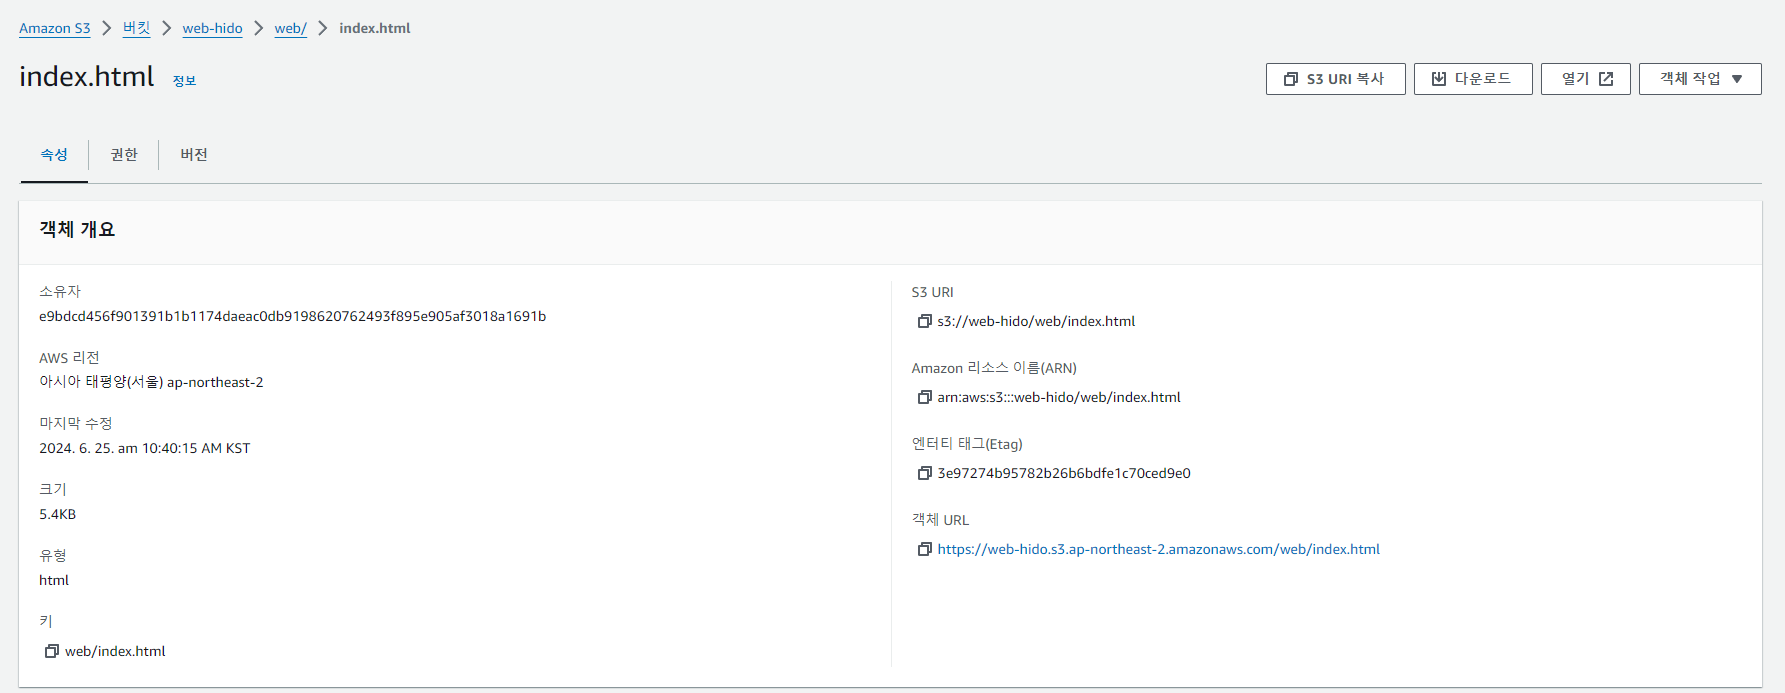1785x693 pixels.
Task: Open the 정보 info link
Action: [x=184, y=81]
